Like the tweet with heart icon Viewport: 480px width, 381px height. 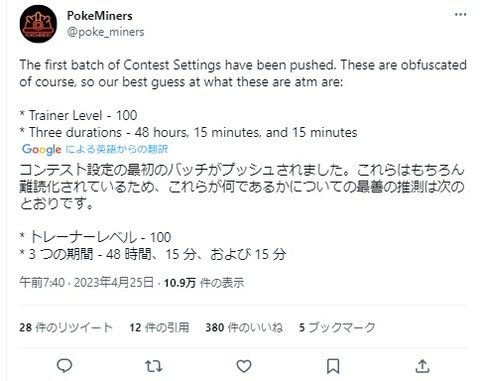244,366
